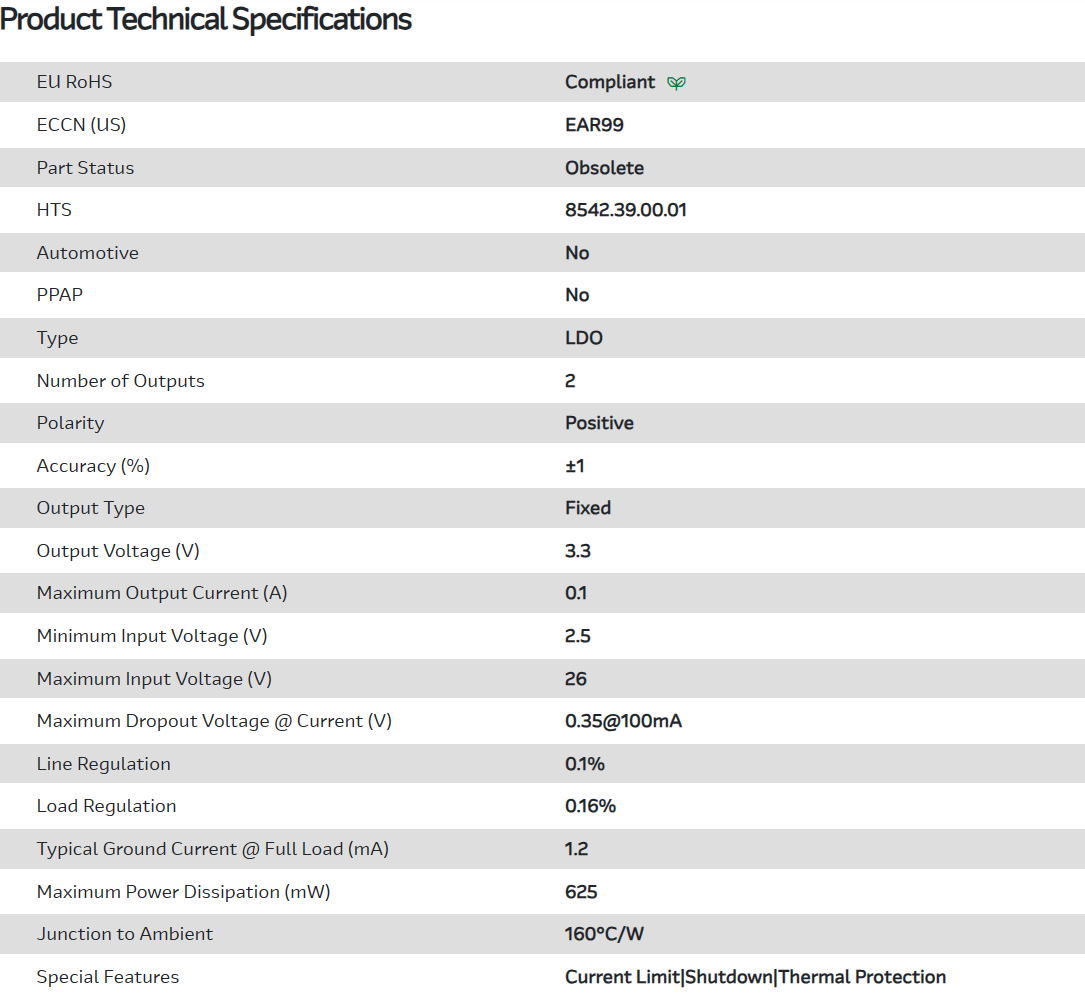Click the green leaf RoHS icon
The width and height of the screenshot is (1085, 994).
tap(677, 83)
